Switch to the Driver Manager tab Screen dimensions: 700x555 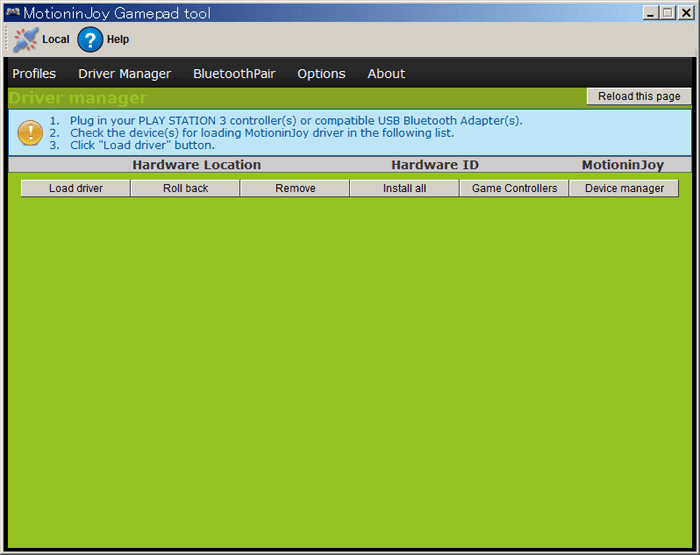125,74
